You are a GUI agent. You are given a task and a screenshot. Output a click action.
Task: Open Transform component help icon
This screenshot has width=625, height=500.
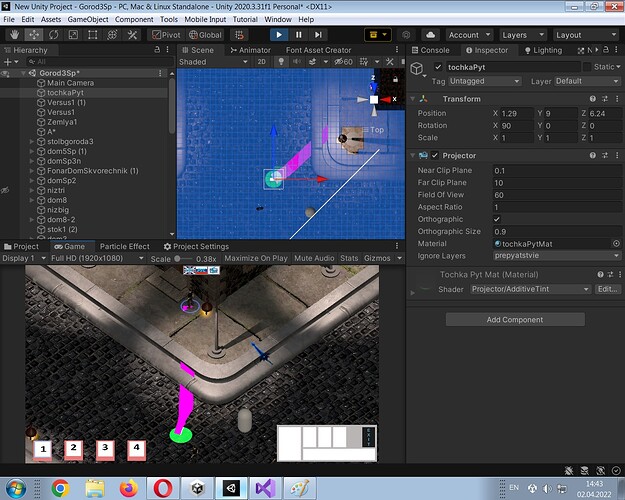point(593,99)
